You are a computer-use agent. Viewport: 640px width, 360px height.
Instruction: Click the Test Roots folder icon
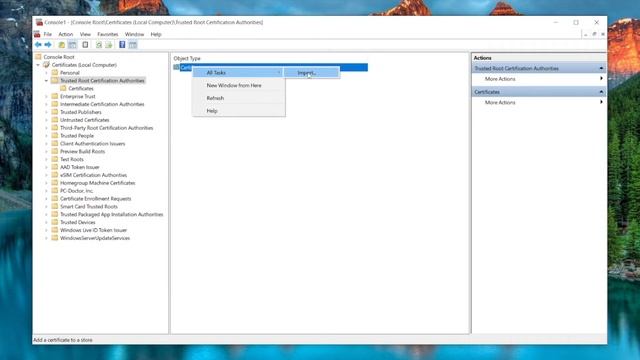click(x=55, y=159)
